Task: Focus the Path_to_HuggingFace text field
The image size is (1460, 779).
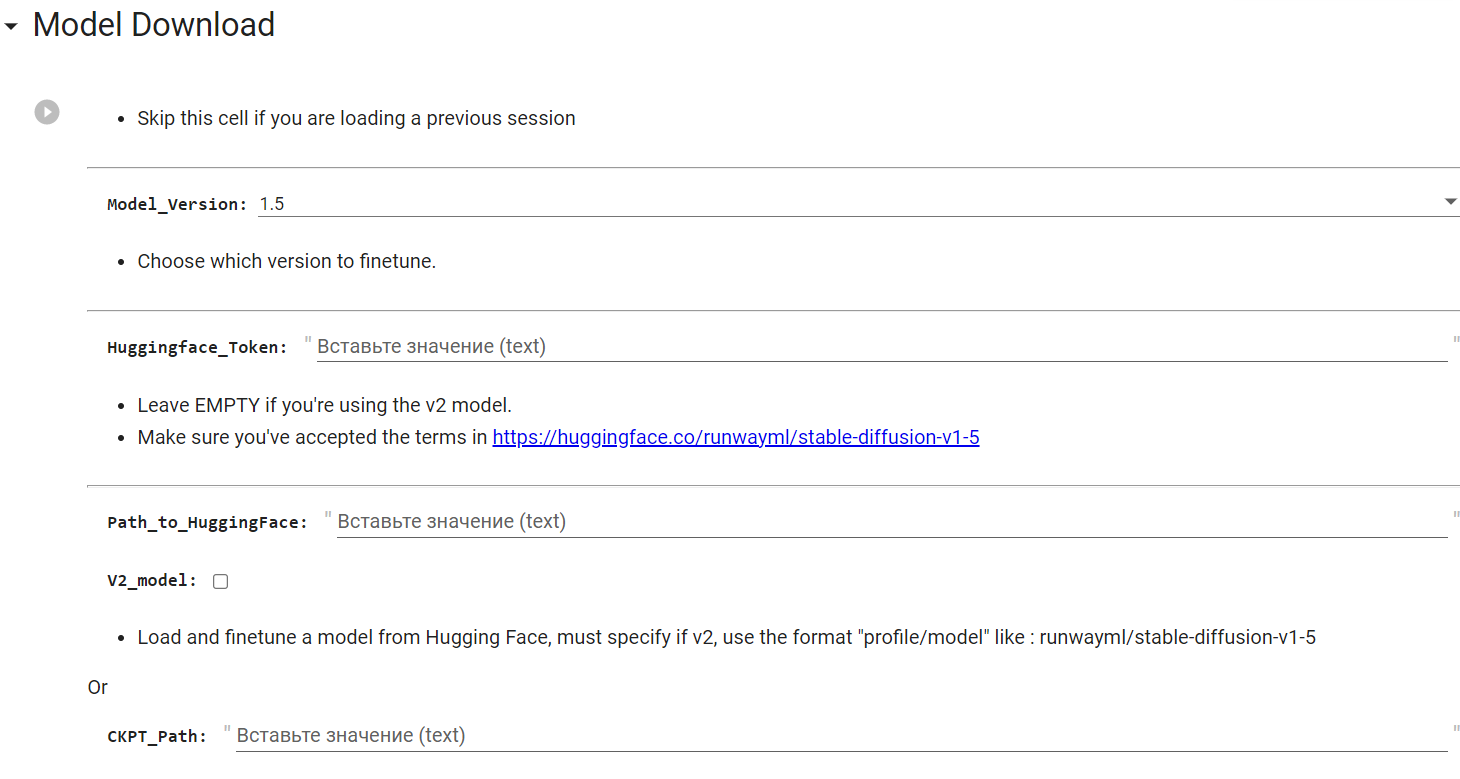Action: click(x=890, y=522)
